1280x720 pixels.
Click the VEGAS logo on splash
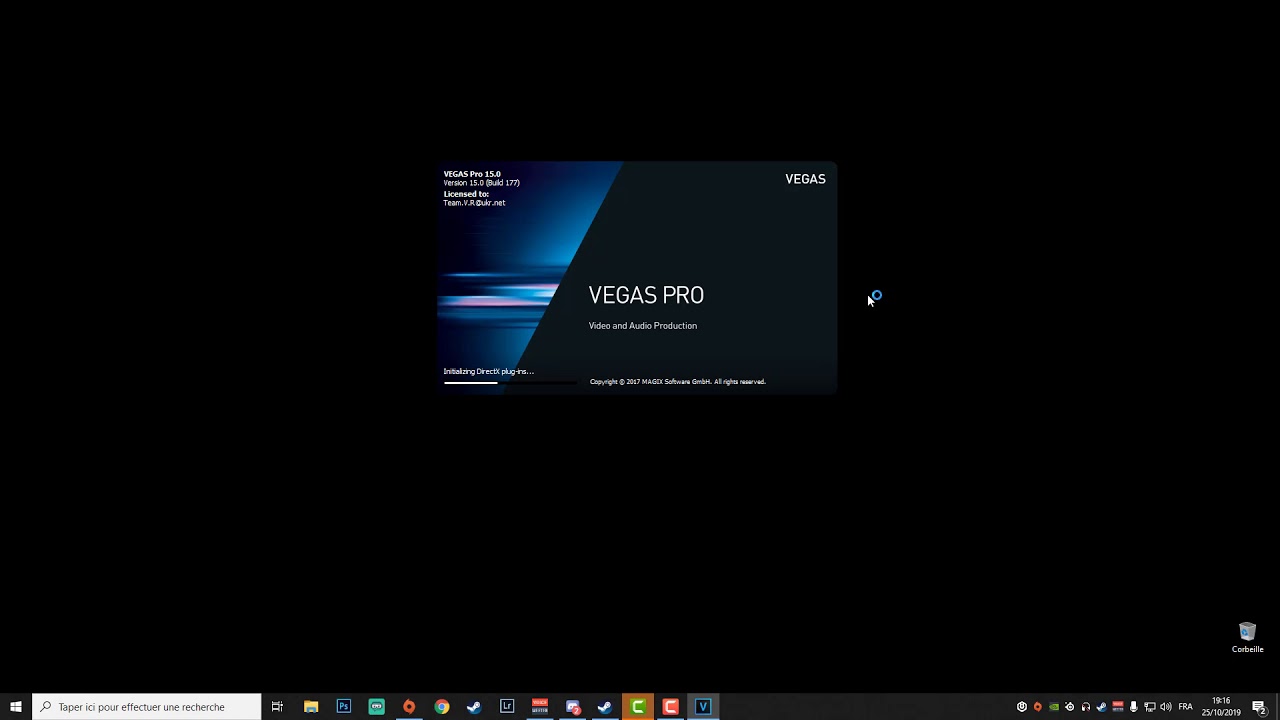[805, 179]
